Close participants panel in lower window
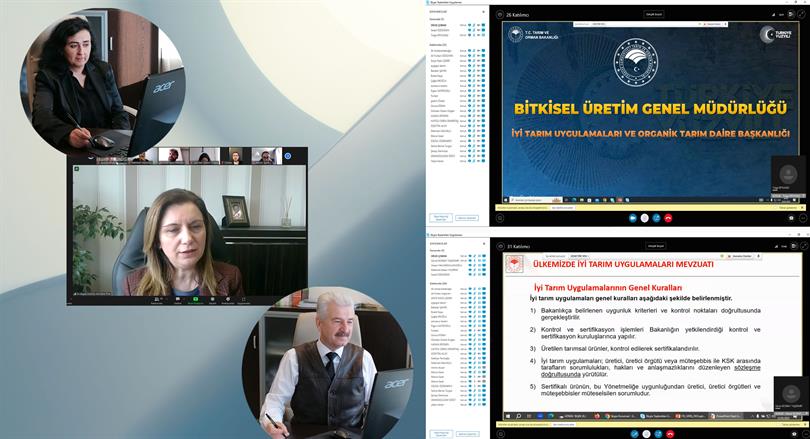Image resolution: width=810 pixels, height=439 pixels. coord(484,243)
